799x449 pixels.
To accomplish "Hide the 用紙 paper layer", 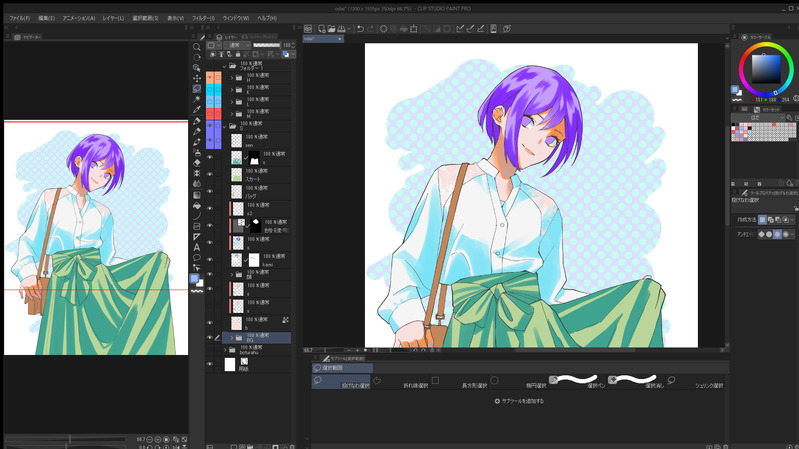I will pos(210,364).
